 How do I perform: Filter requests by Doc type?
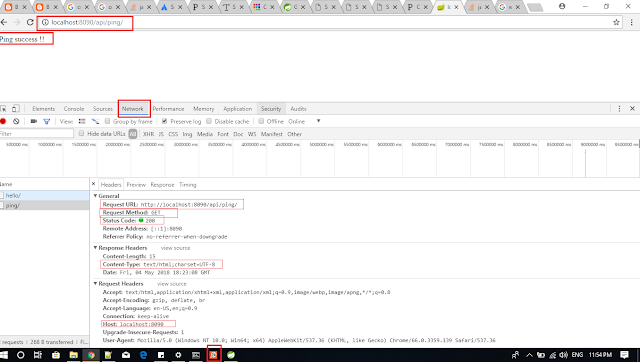coord(238,134)
